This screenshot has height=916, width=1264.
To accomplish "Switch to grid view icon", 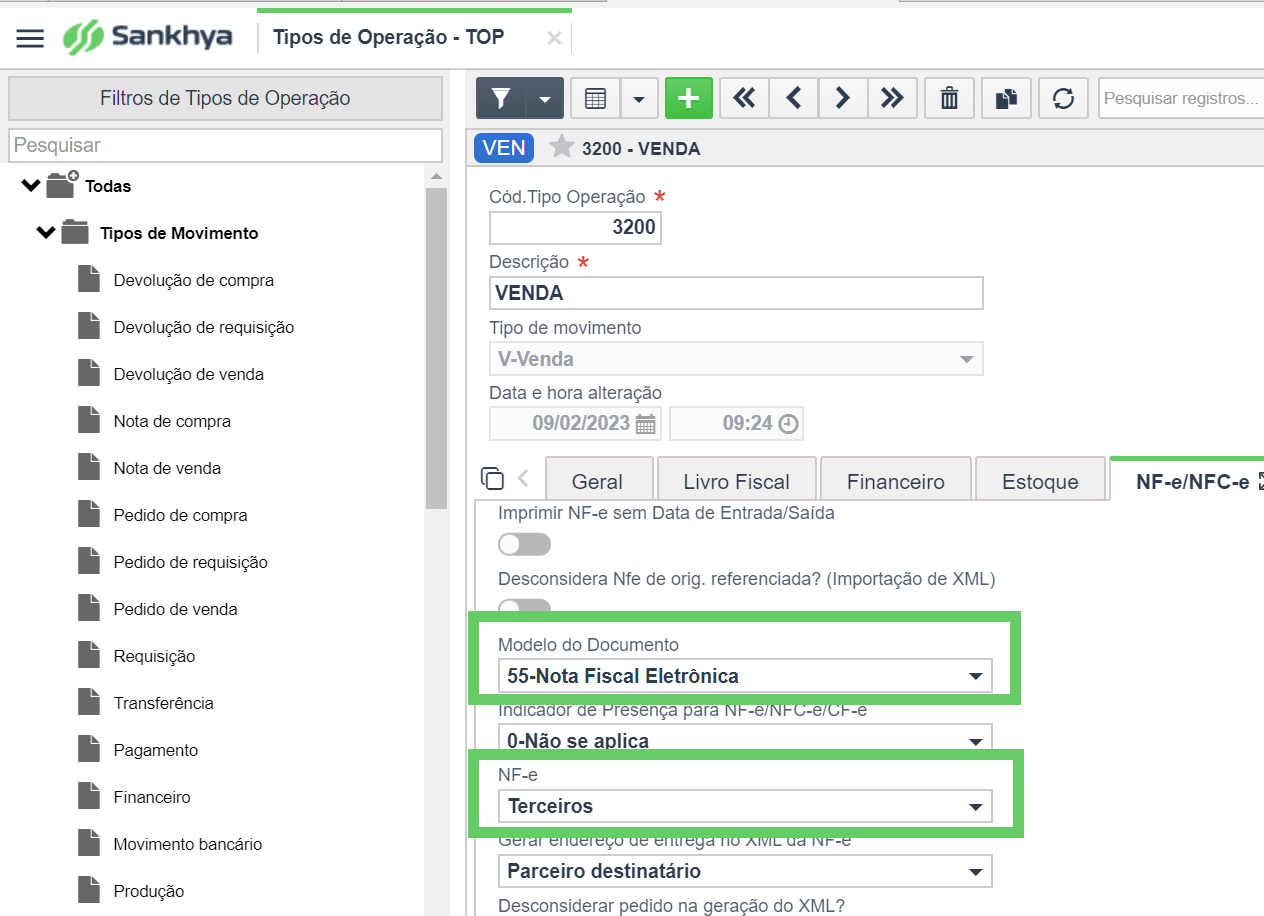I will 595,98.
